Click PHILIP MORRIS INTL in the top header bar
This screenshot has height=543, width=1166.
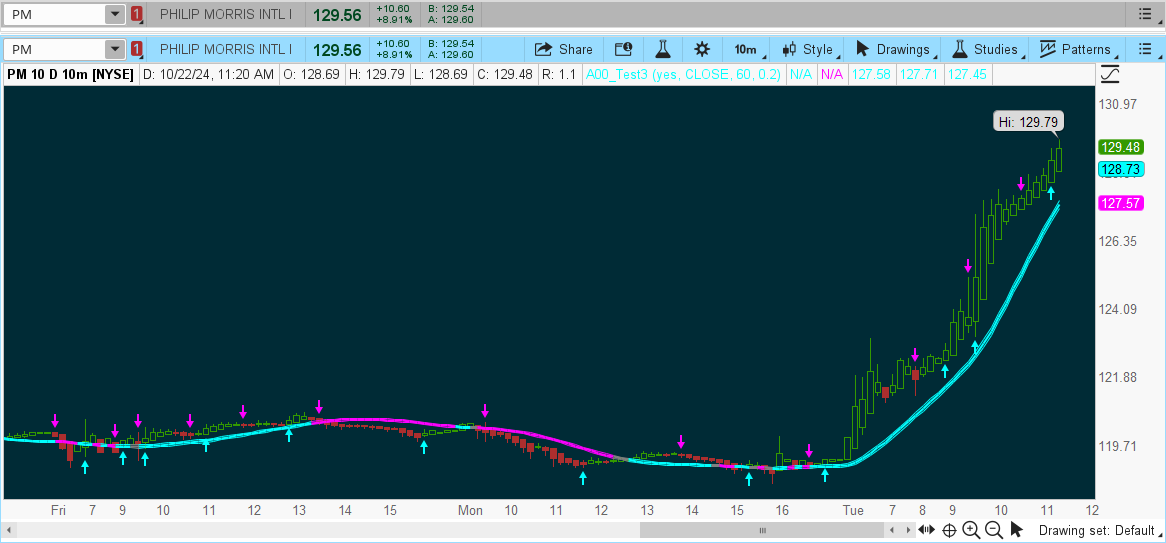[x=226, y=13]
